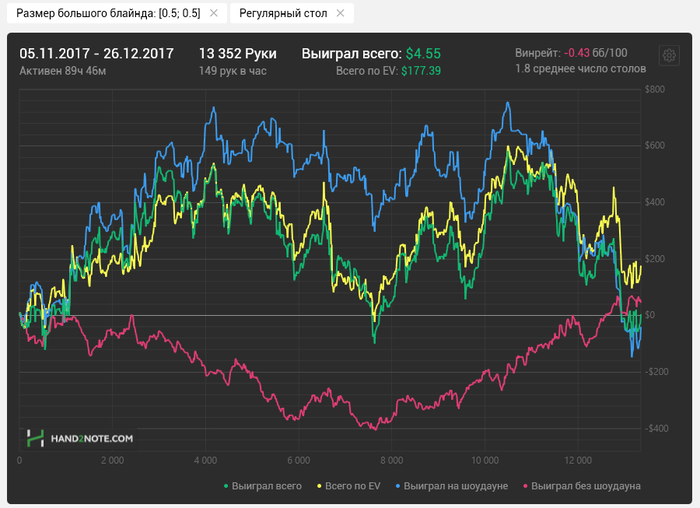Viewport: 700px width, 508px height.
Task: Click the Выиграл всего $4.55 total
Action: [371, 54]
